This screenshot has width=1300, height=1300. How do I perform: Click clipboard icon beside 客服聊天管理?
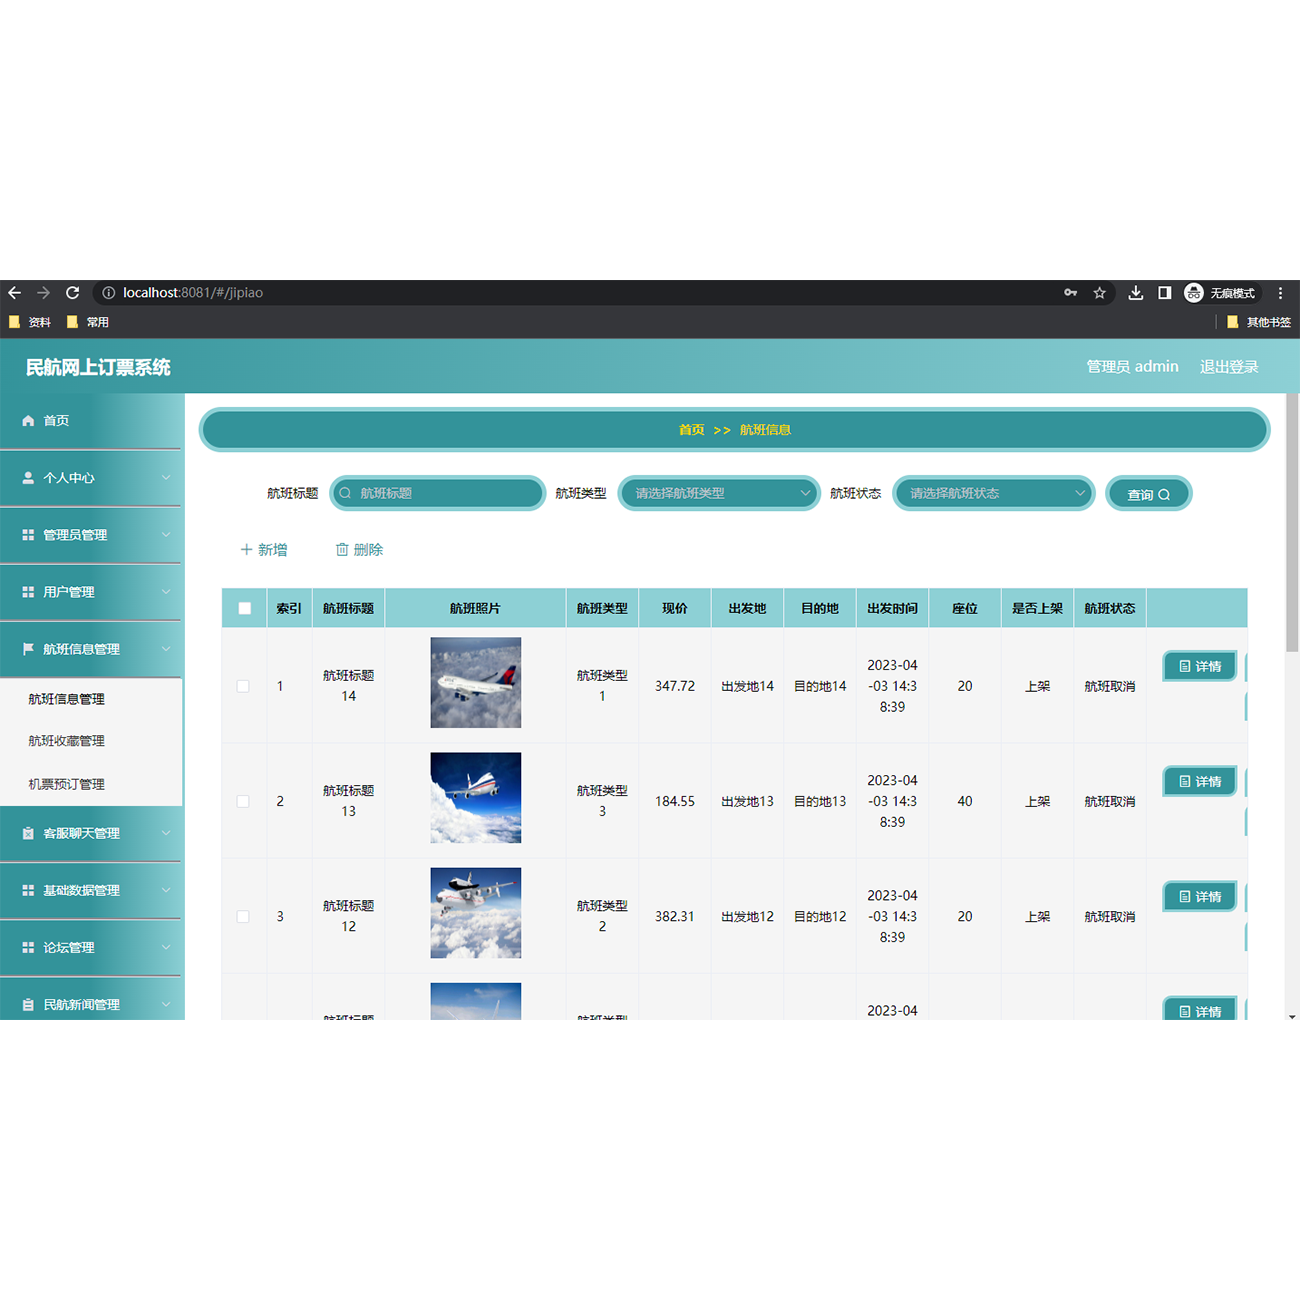coord(28,833)
